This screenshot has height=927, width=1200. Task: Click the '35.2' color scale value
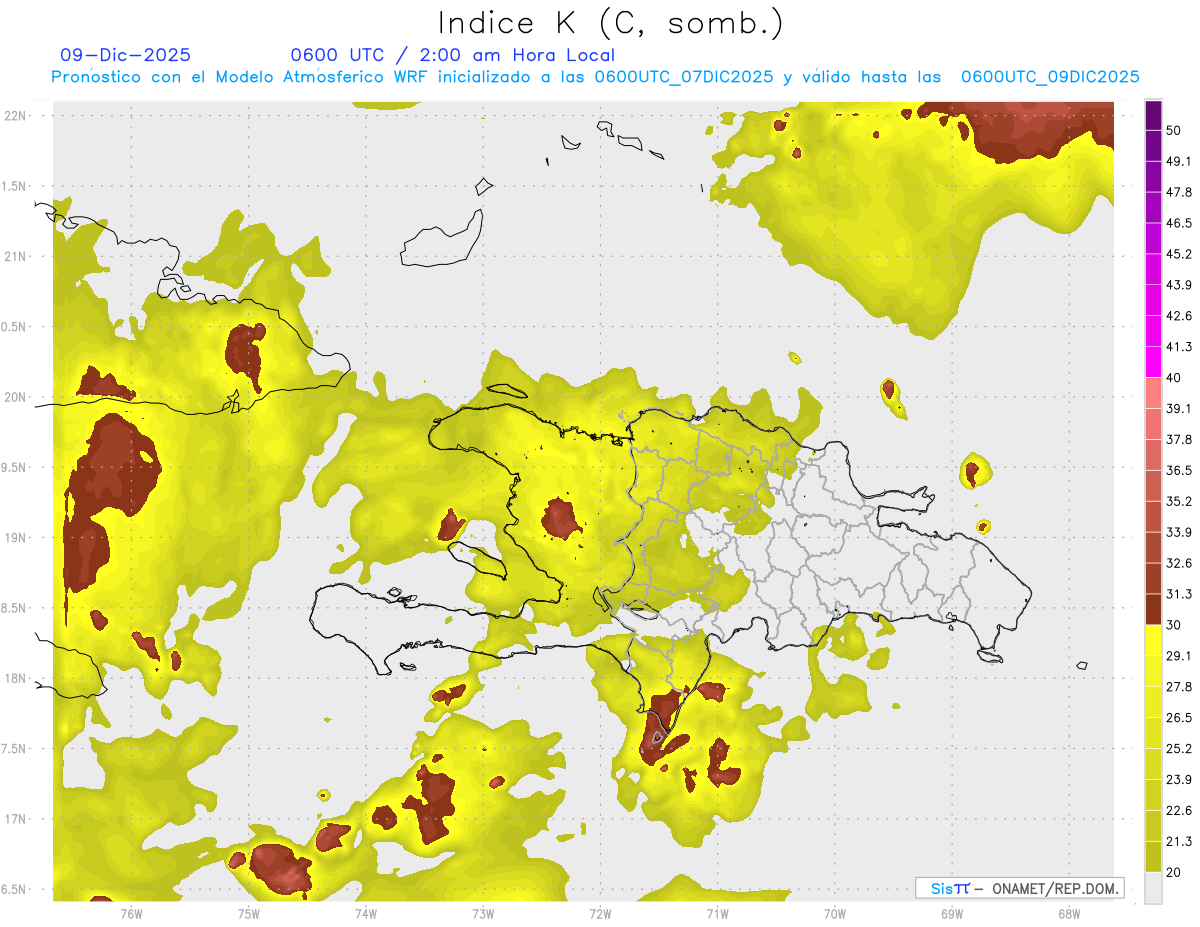pos(1178,502)
